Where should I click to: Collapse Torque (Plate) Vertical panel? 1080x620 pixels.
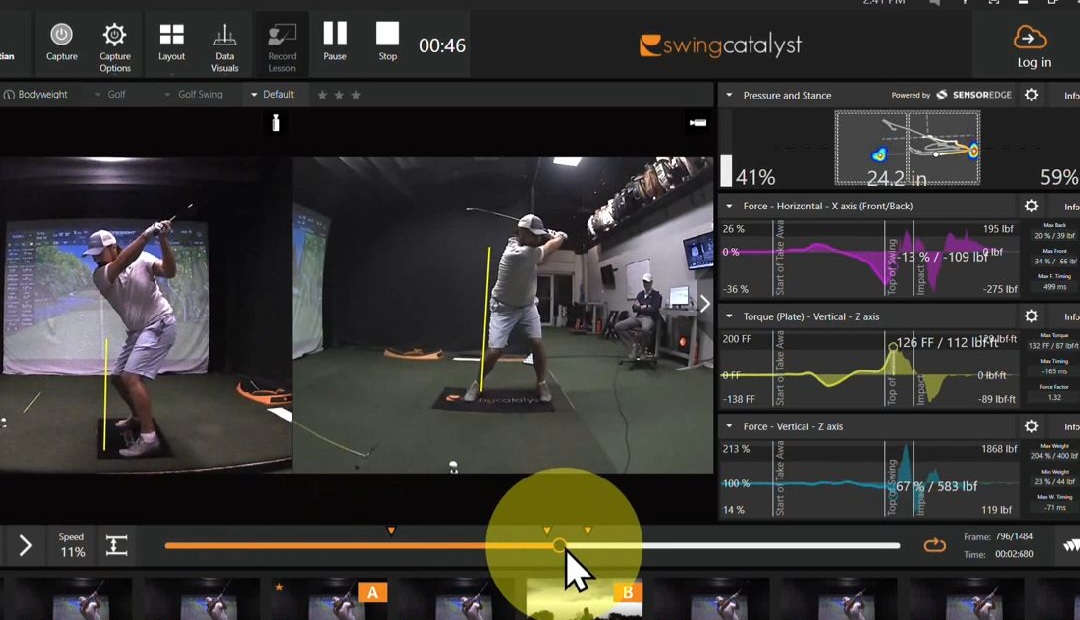click(729, 316)
